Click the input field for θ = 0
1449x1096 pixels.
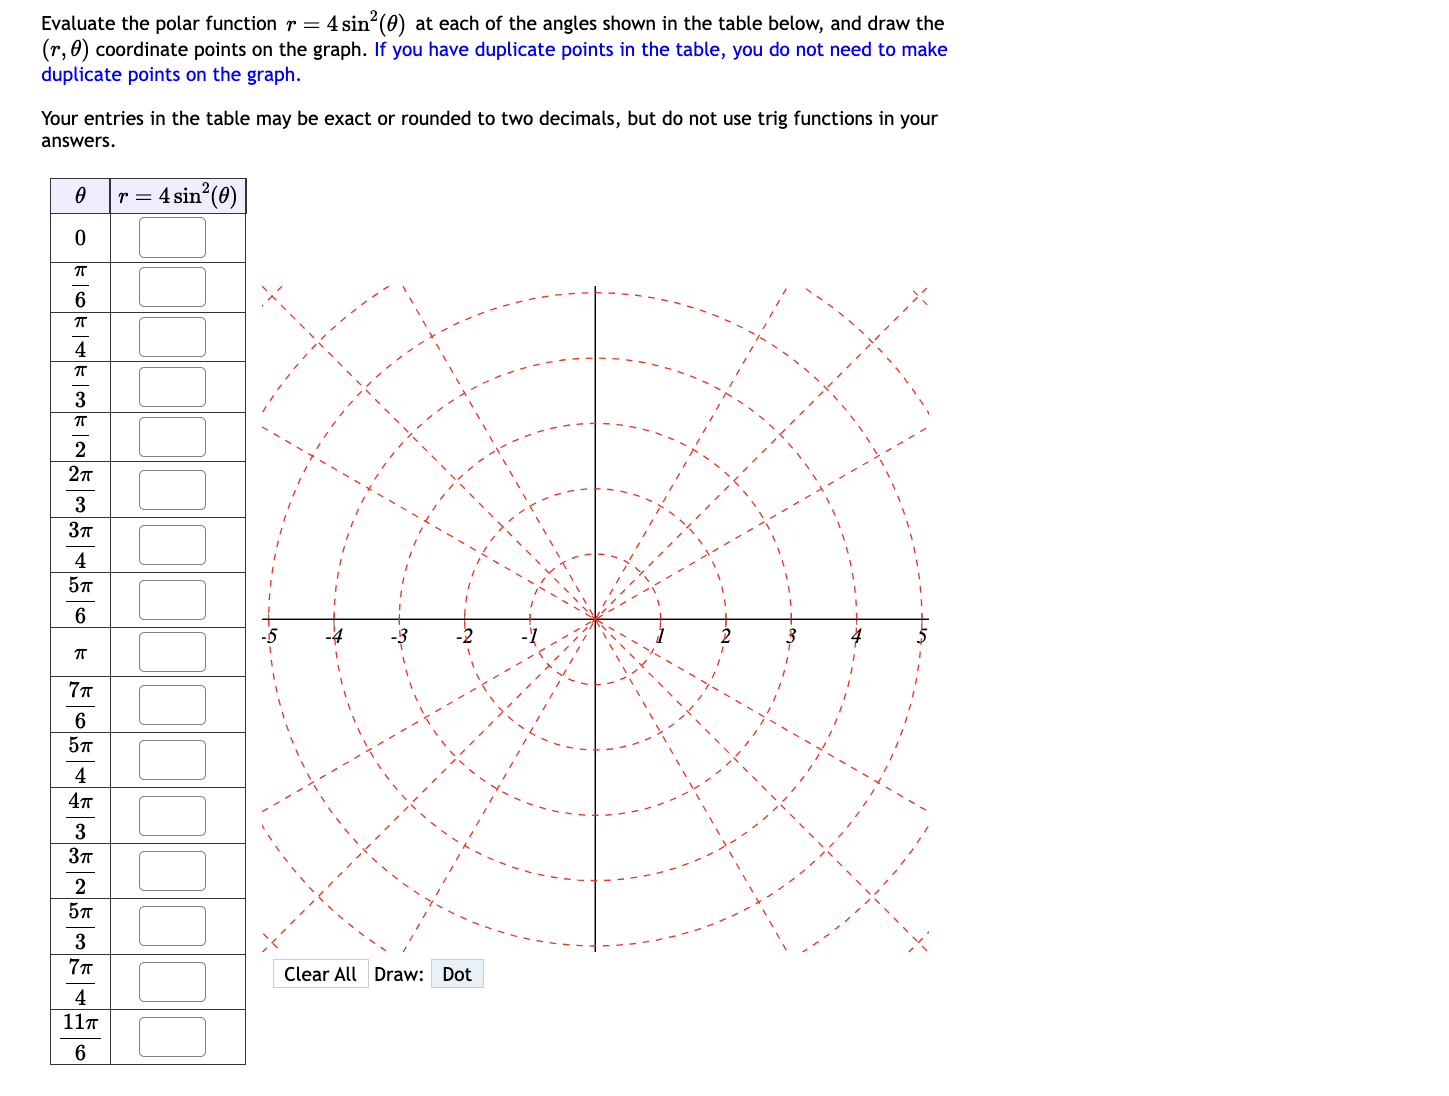(x=171, y=237)
